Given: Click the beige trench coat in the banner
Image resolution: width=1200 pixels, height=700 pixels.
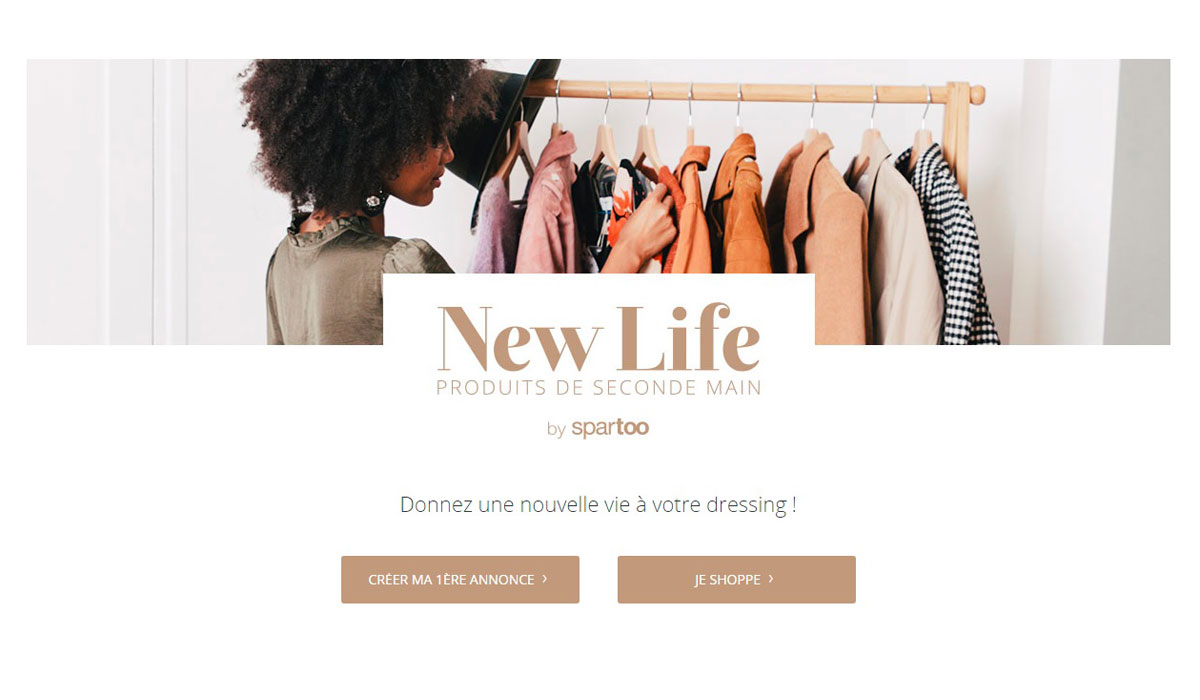Looking at the screenshot, I should 900,250.
